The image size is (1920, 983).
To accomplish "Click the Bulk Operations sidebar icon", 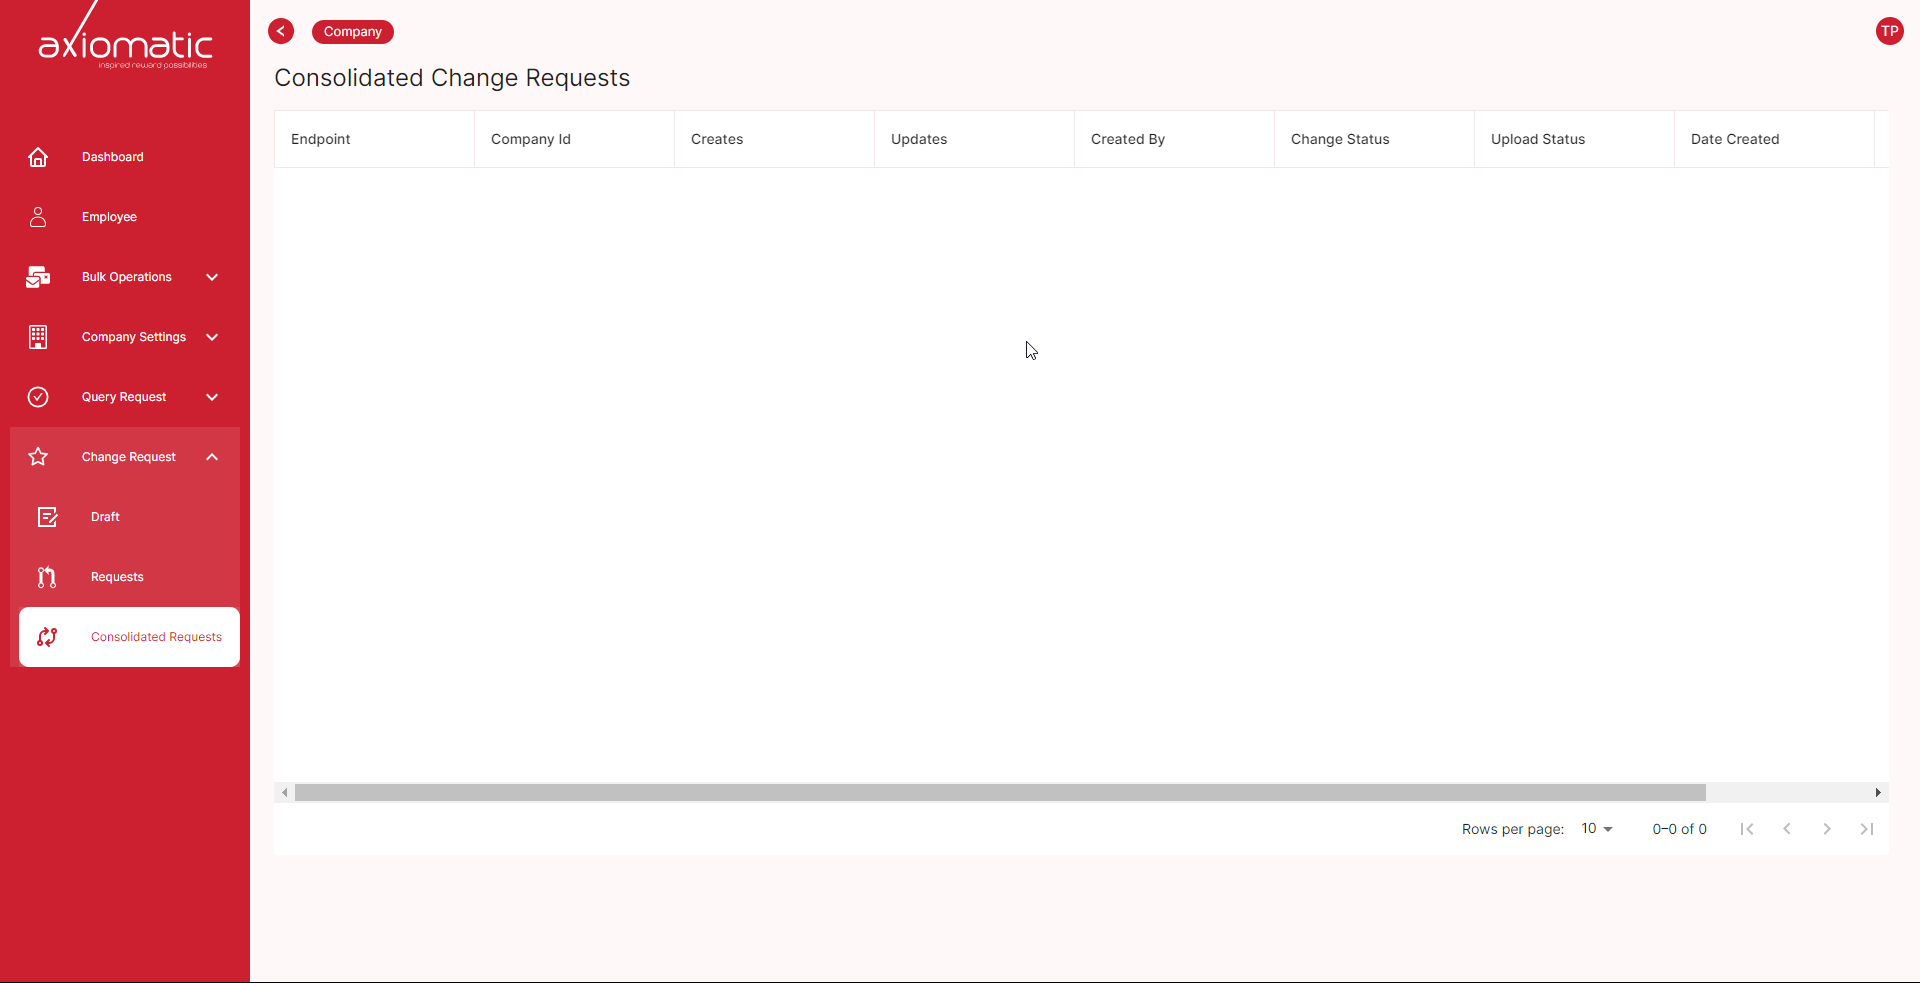I will (38, 277).
